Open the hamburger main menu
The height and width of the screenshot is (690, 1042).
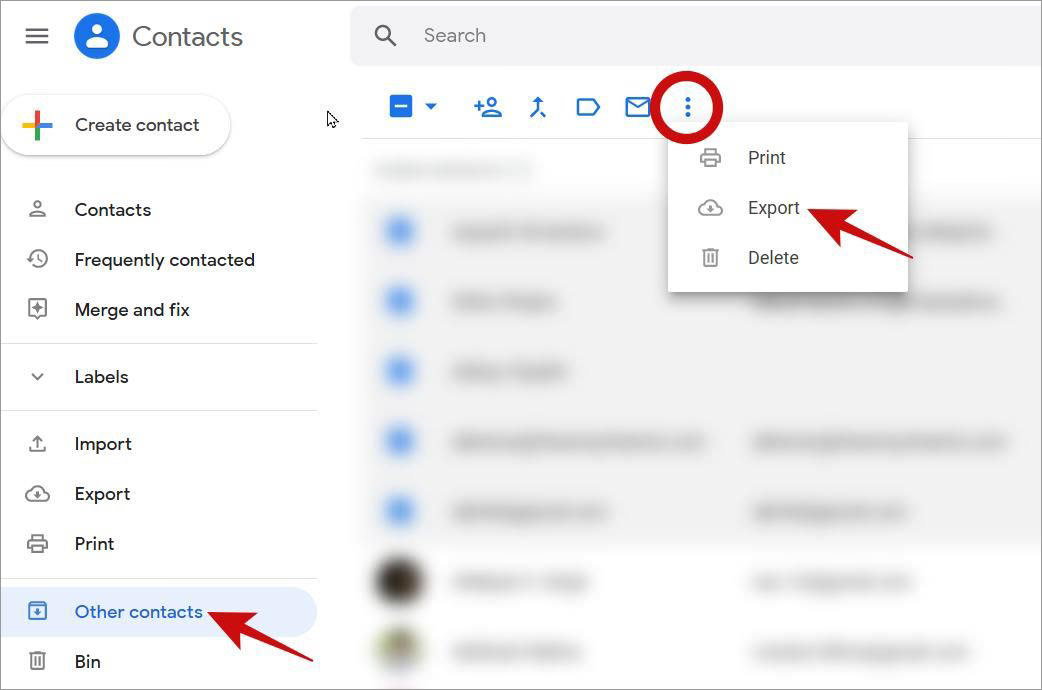(x=37, y=36)
